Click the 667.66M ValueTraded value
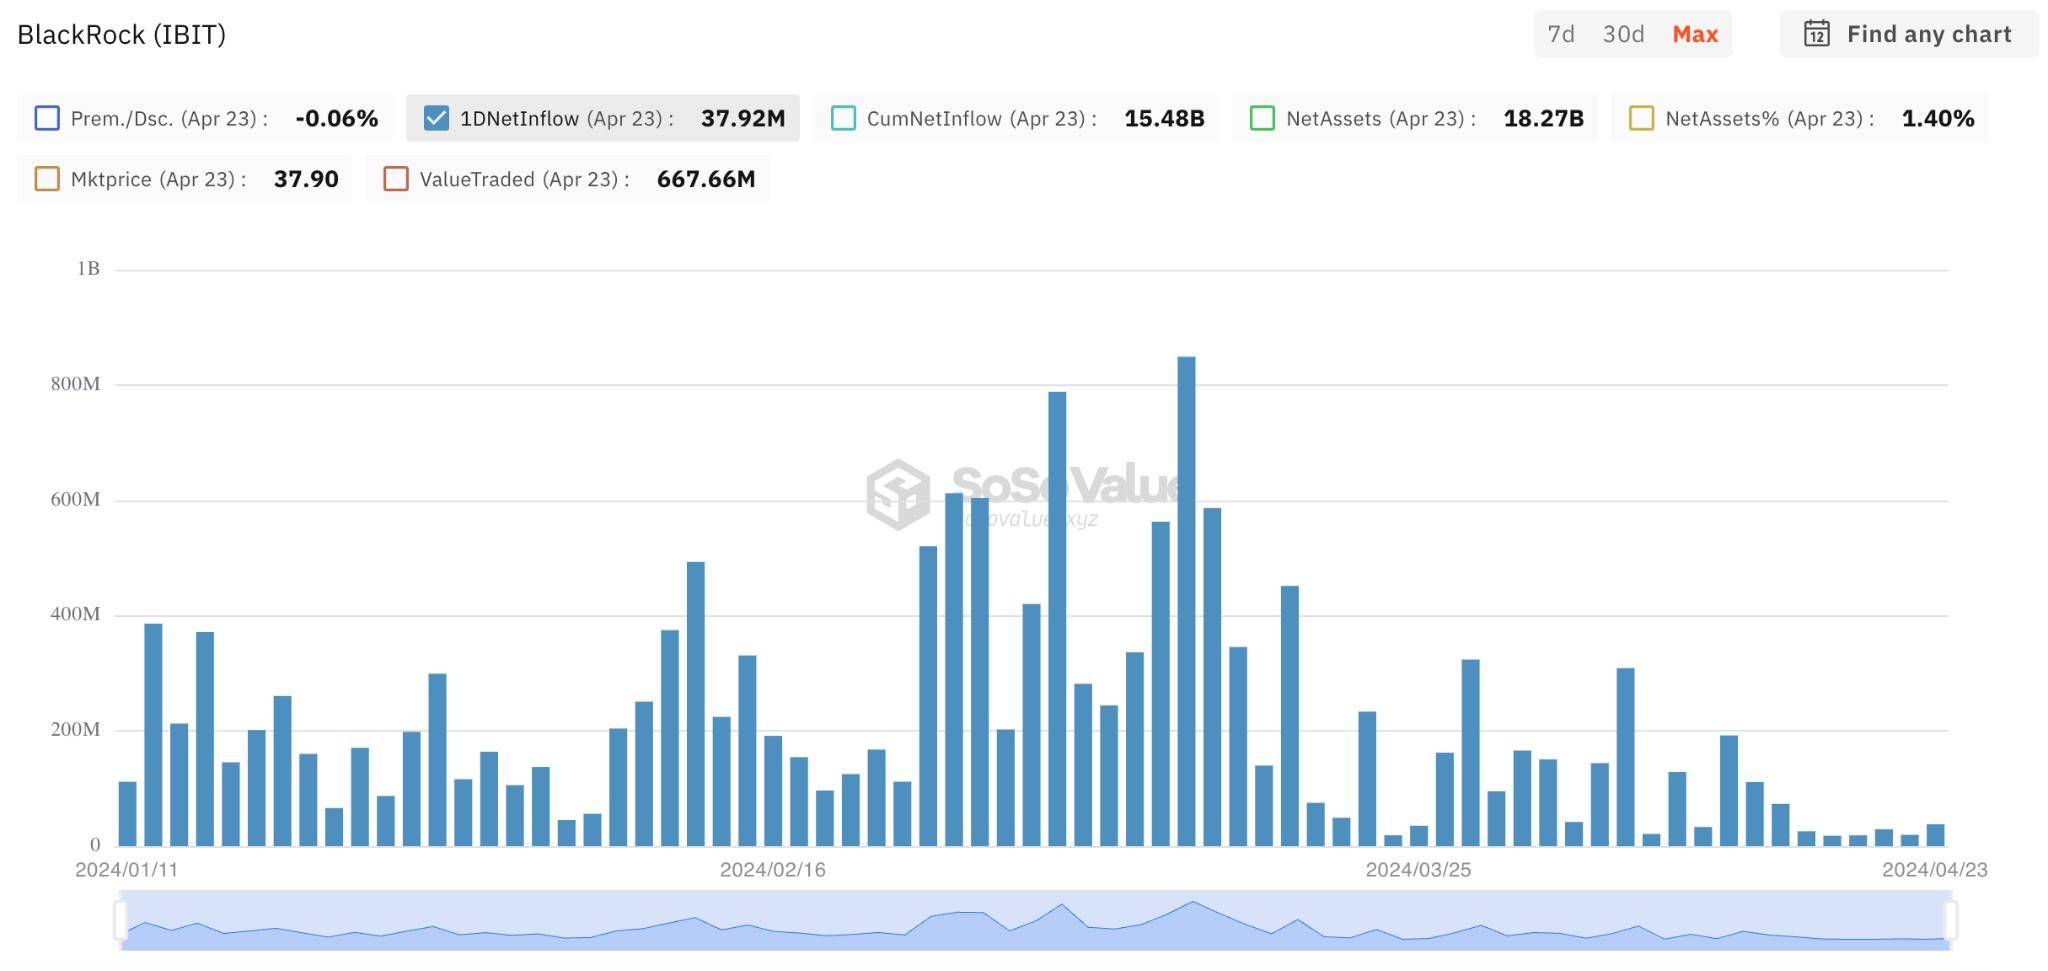The image size is (2048, 971). coord(706,179)
